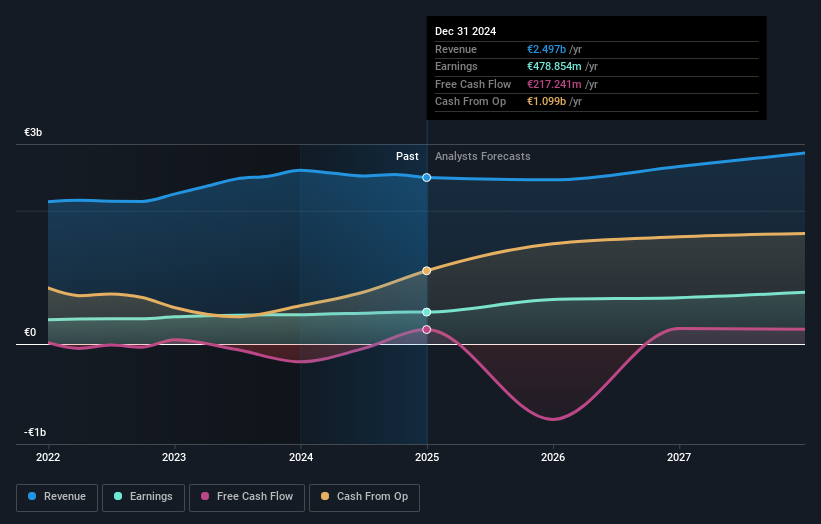821x524 pixels.
Task: Click the 2025 x-axis label
Action: pos(427,457)
